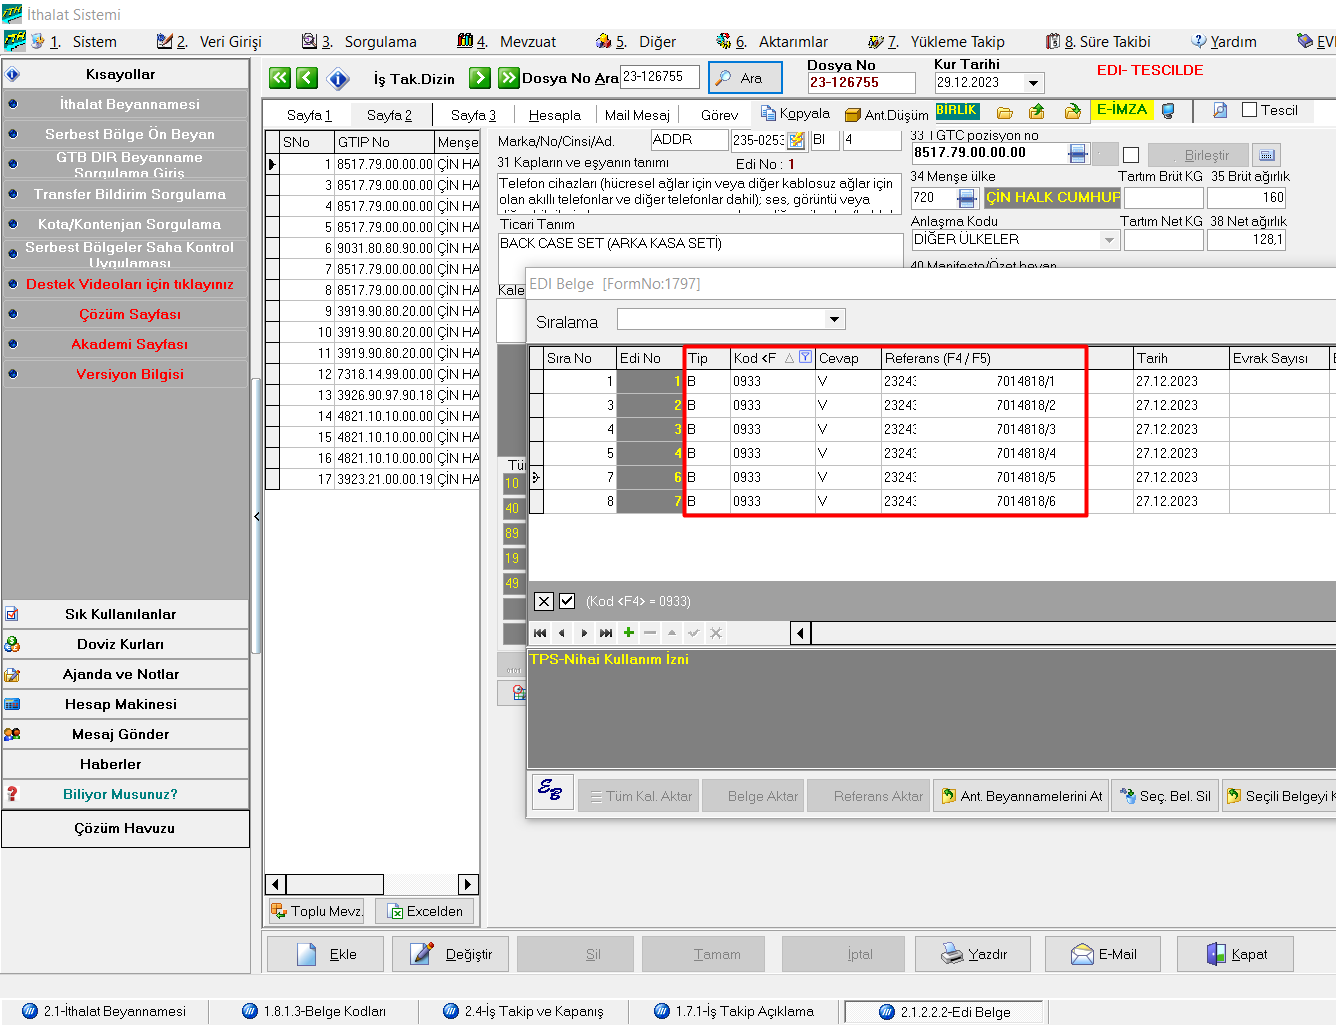Image resolution: width=1336 pixels, height=1025 pixels.
Task: Click the filter icon on the Kod column
Action: coord(805,357)
